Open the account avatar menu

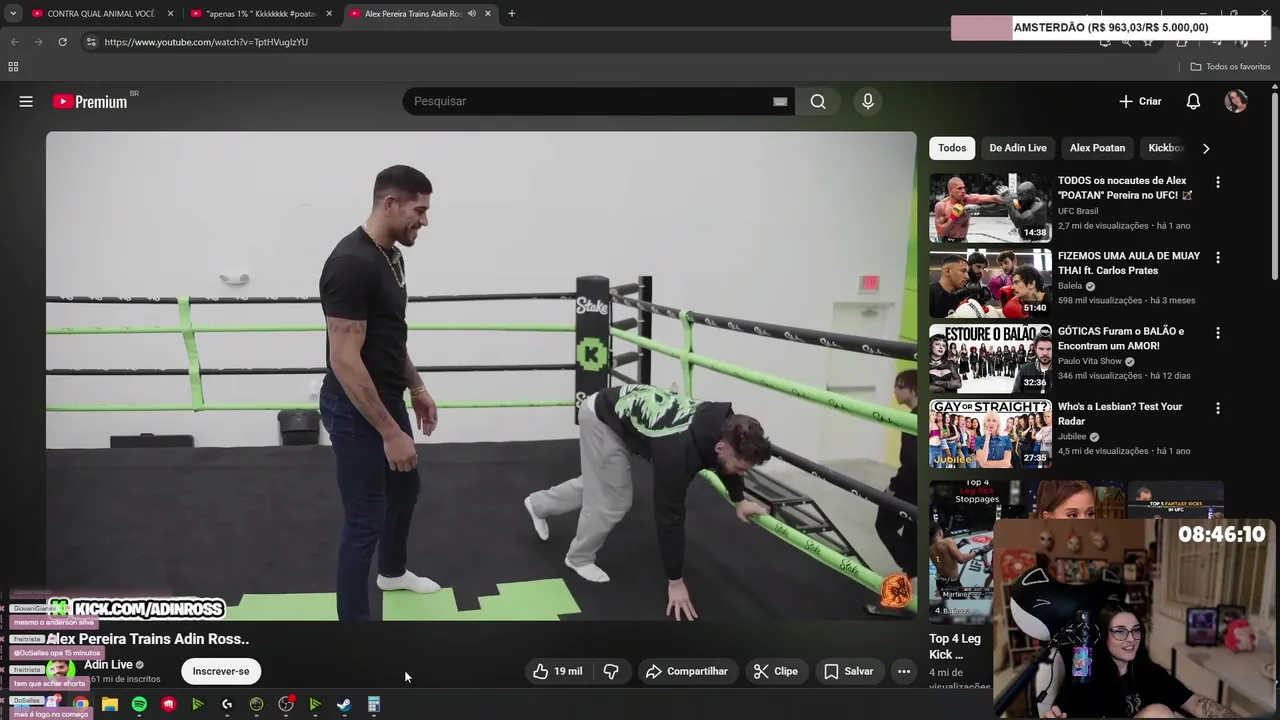1236,101
